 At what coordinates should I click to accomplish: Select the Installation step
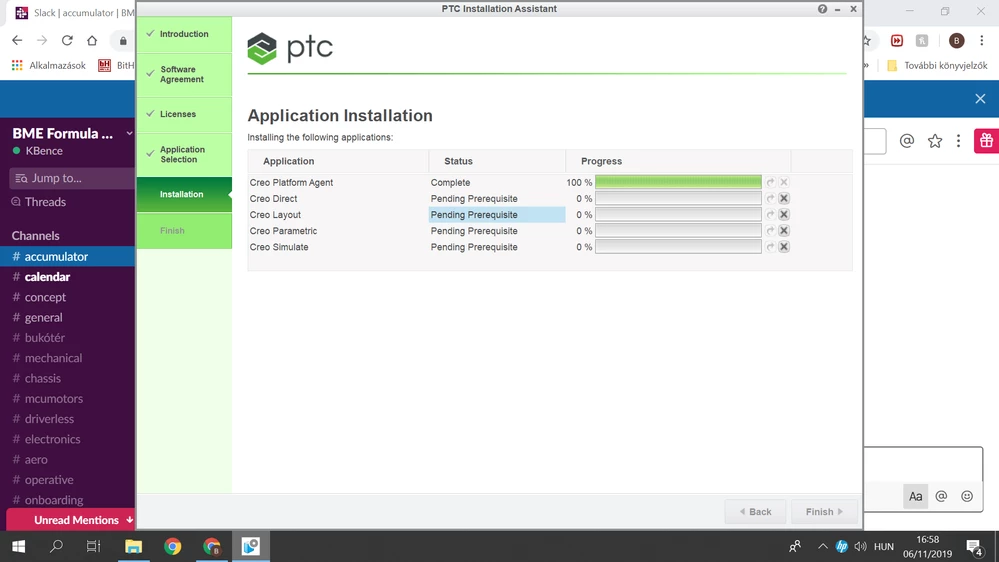184,194
